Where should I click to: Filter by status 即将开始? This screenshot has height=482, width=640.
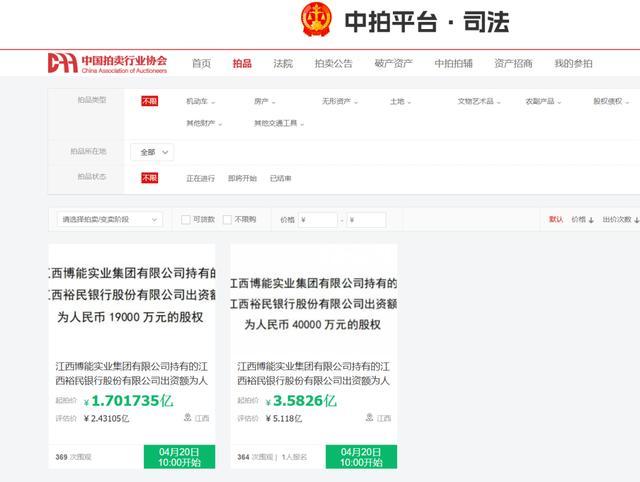(242, 178)
